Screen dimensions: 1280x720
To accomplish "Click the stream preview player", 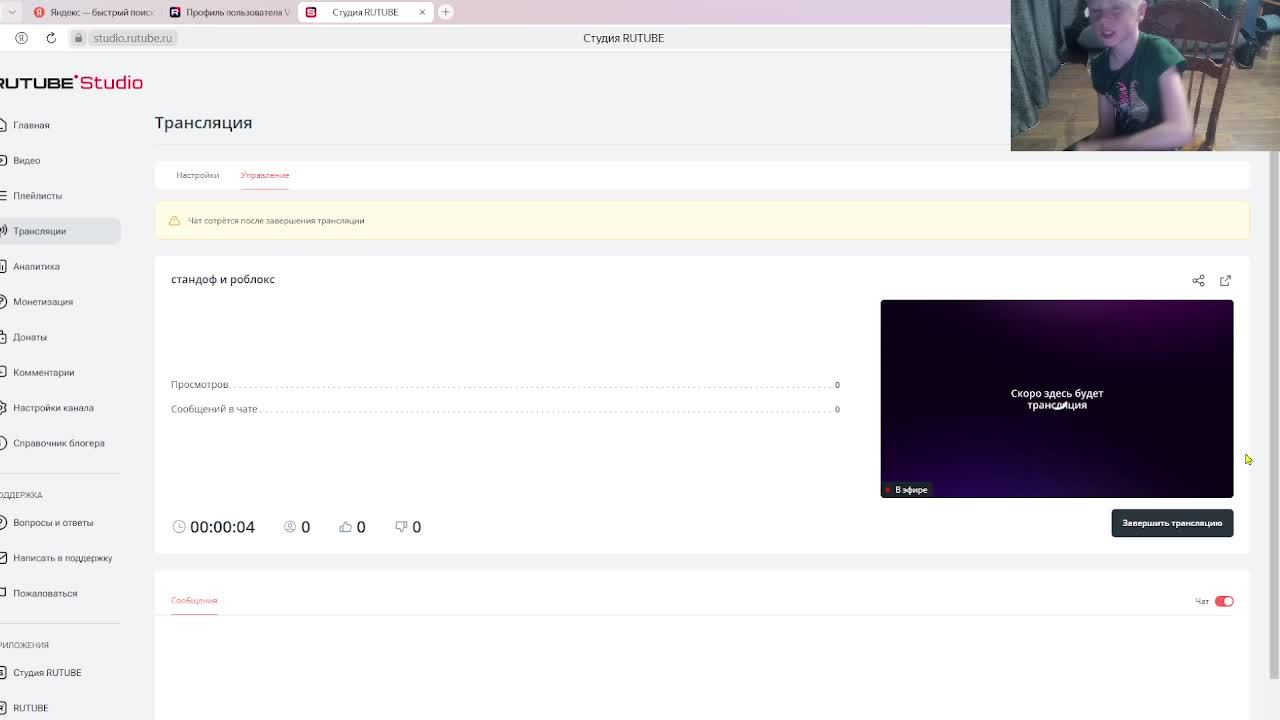I will point(1057,398).
